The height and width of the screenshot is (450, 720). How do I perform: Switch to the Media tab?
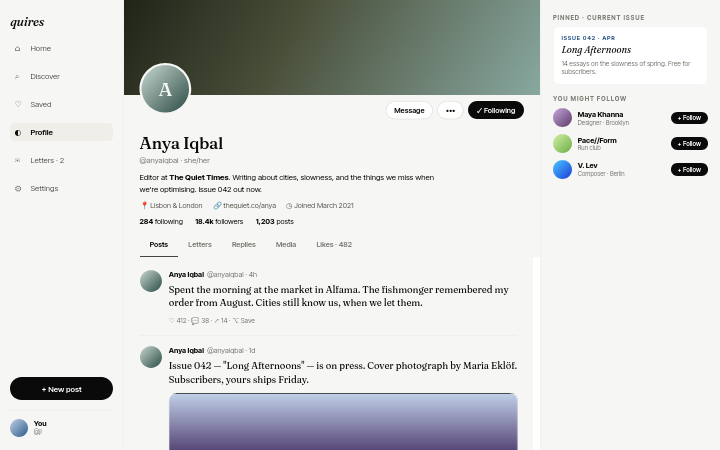[x=286, y=244]
